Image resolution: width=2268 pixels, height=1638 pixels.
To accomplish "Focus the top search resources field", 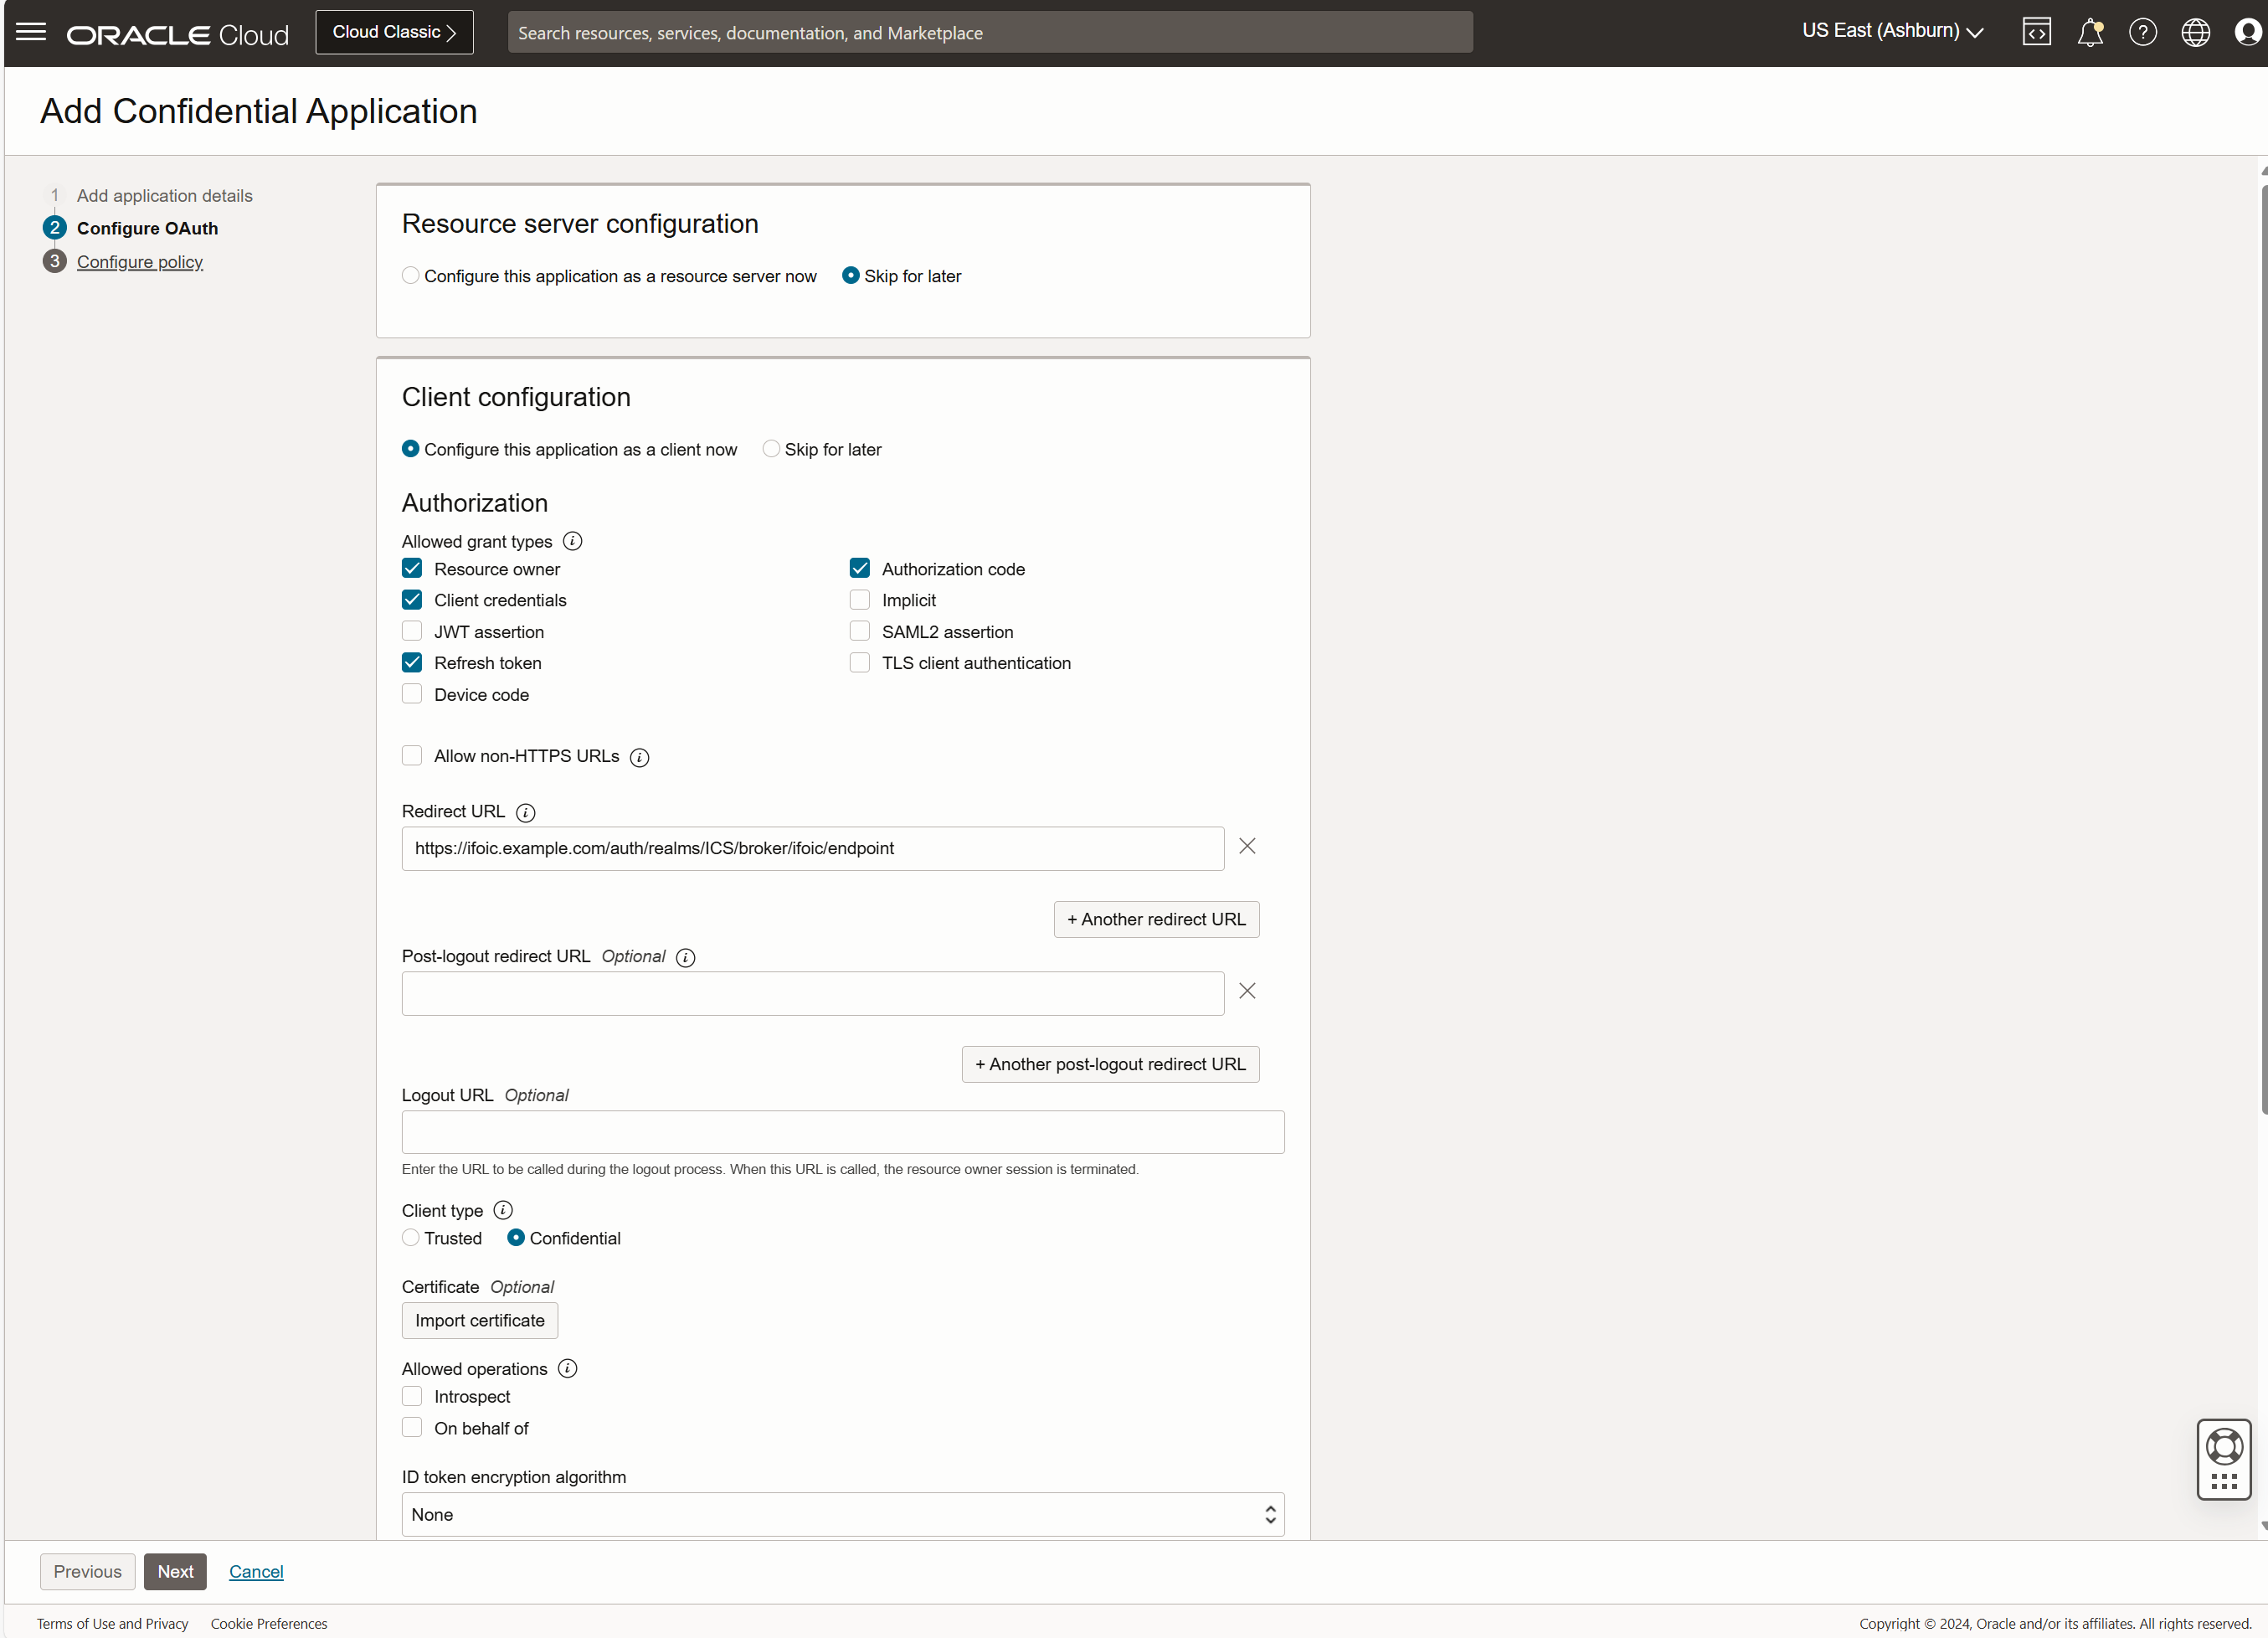I will coord(989,32).
